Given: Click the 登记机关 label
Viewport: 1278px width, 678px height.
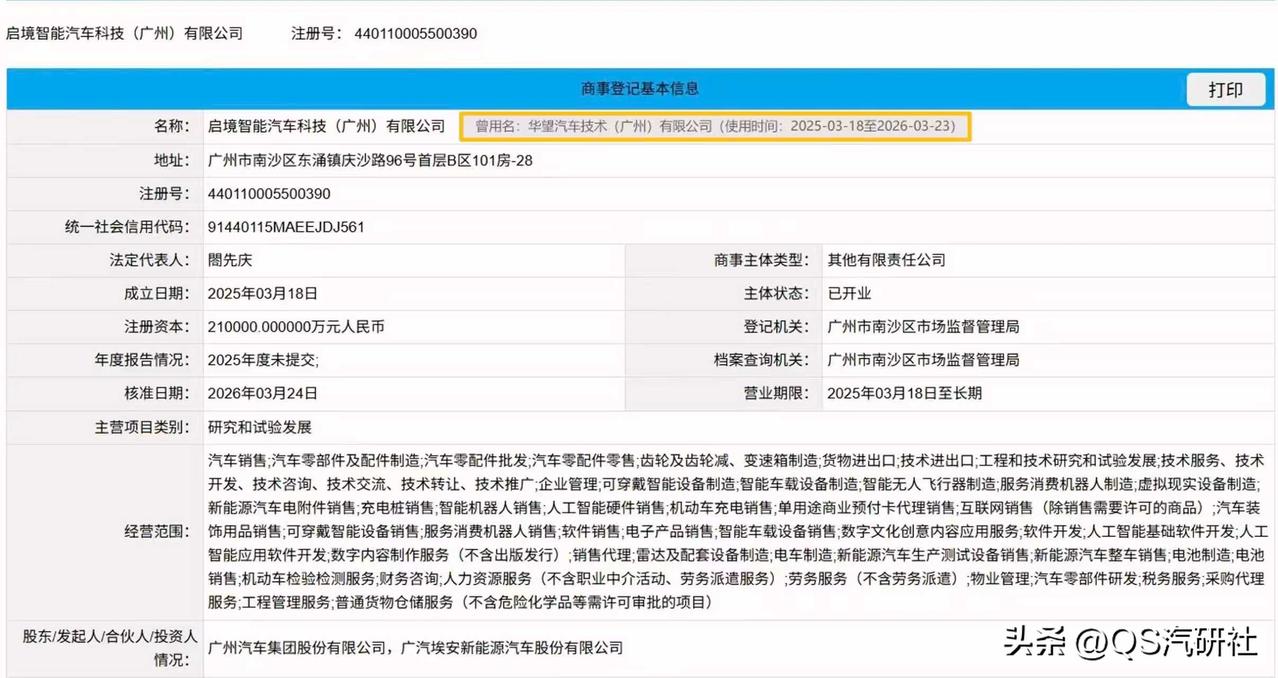Looking at the screenshot, I should click(777, 327).
